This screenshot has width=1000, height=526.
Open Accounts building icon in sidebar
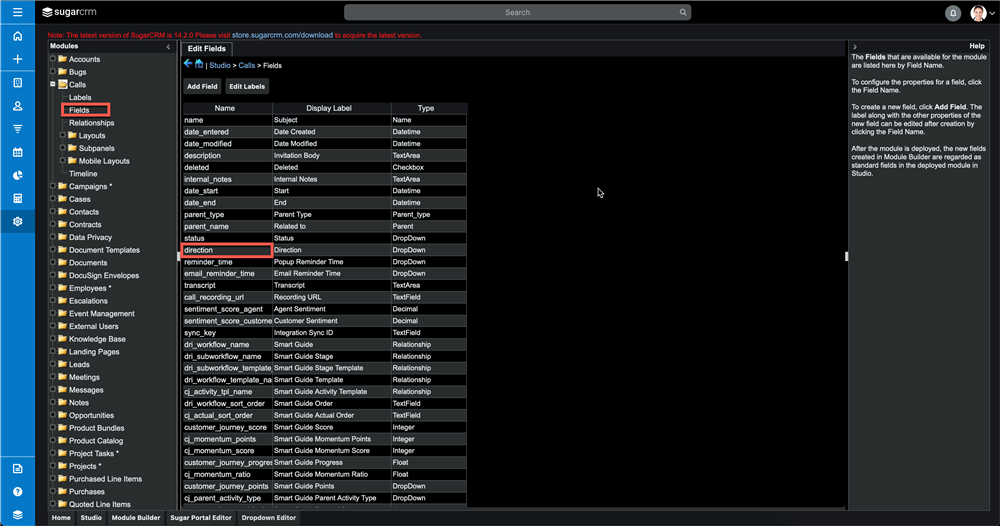17,83
